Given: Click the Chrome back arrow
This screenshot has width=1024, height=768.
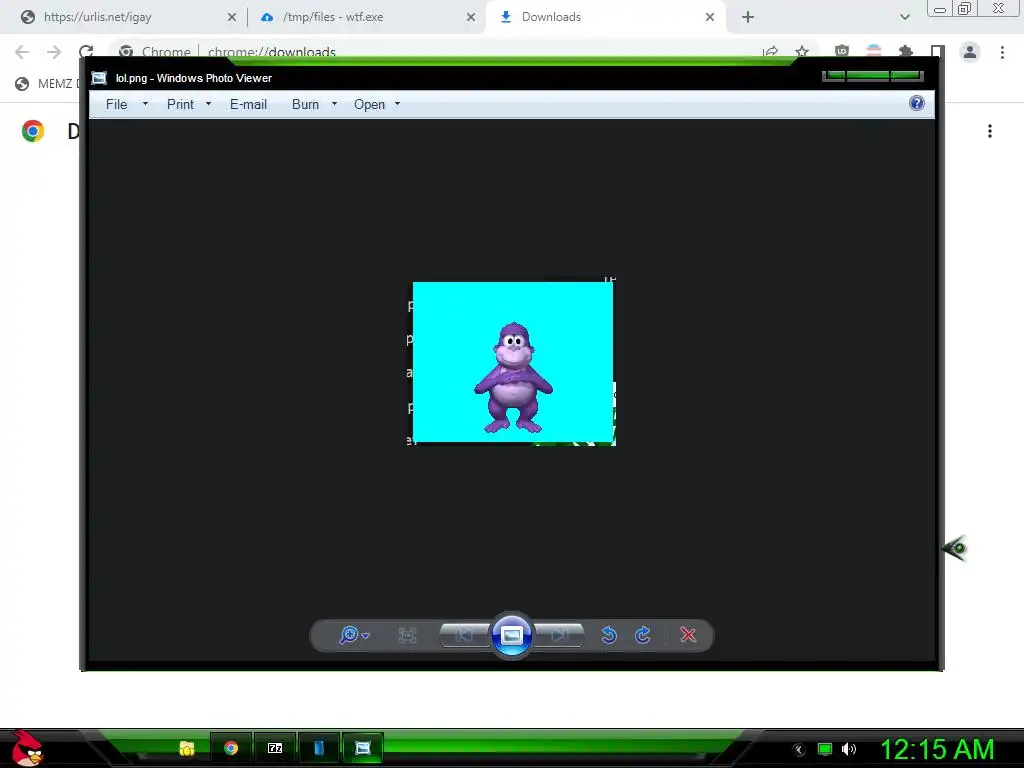Looking at the screenshot, I should point(22,52).
